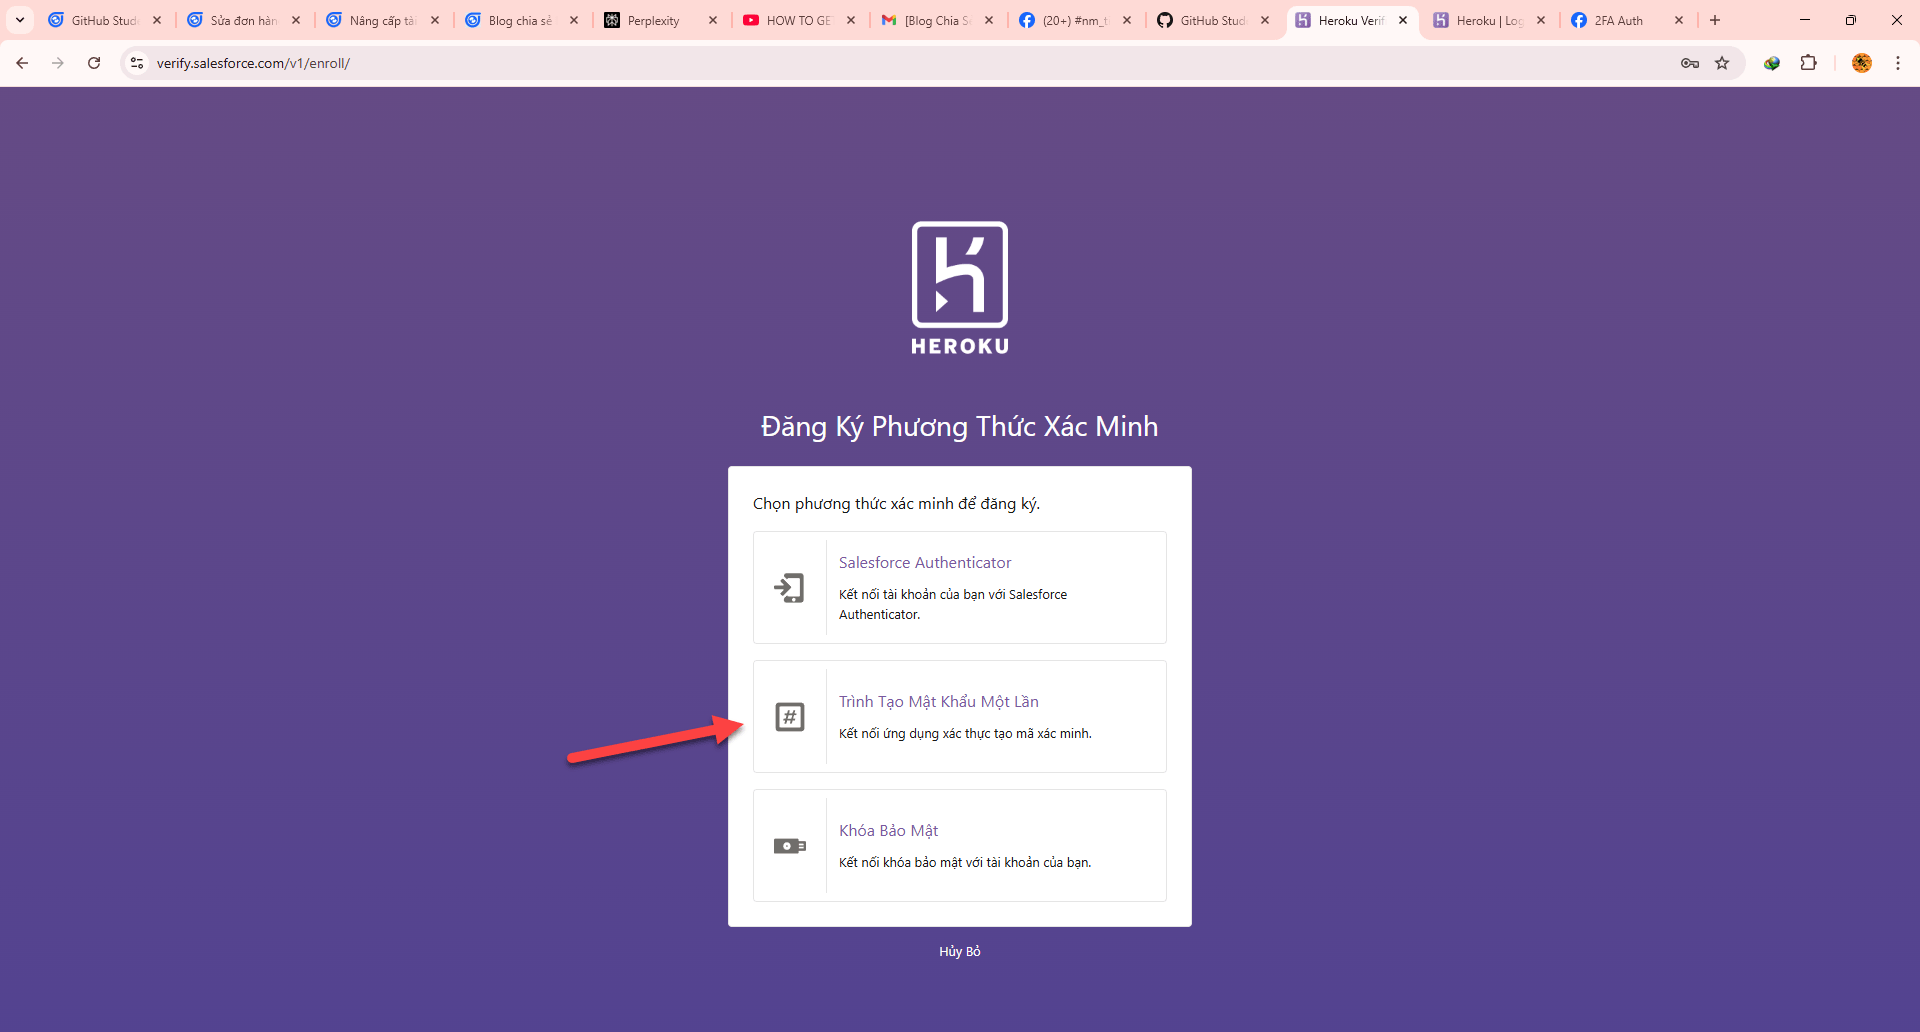The image size is (1920, 1032).
Task: Open site information icon in address bar
Action: pyautogui.click(x=137, y=63)
